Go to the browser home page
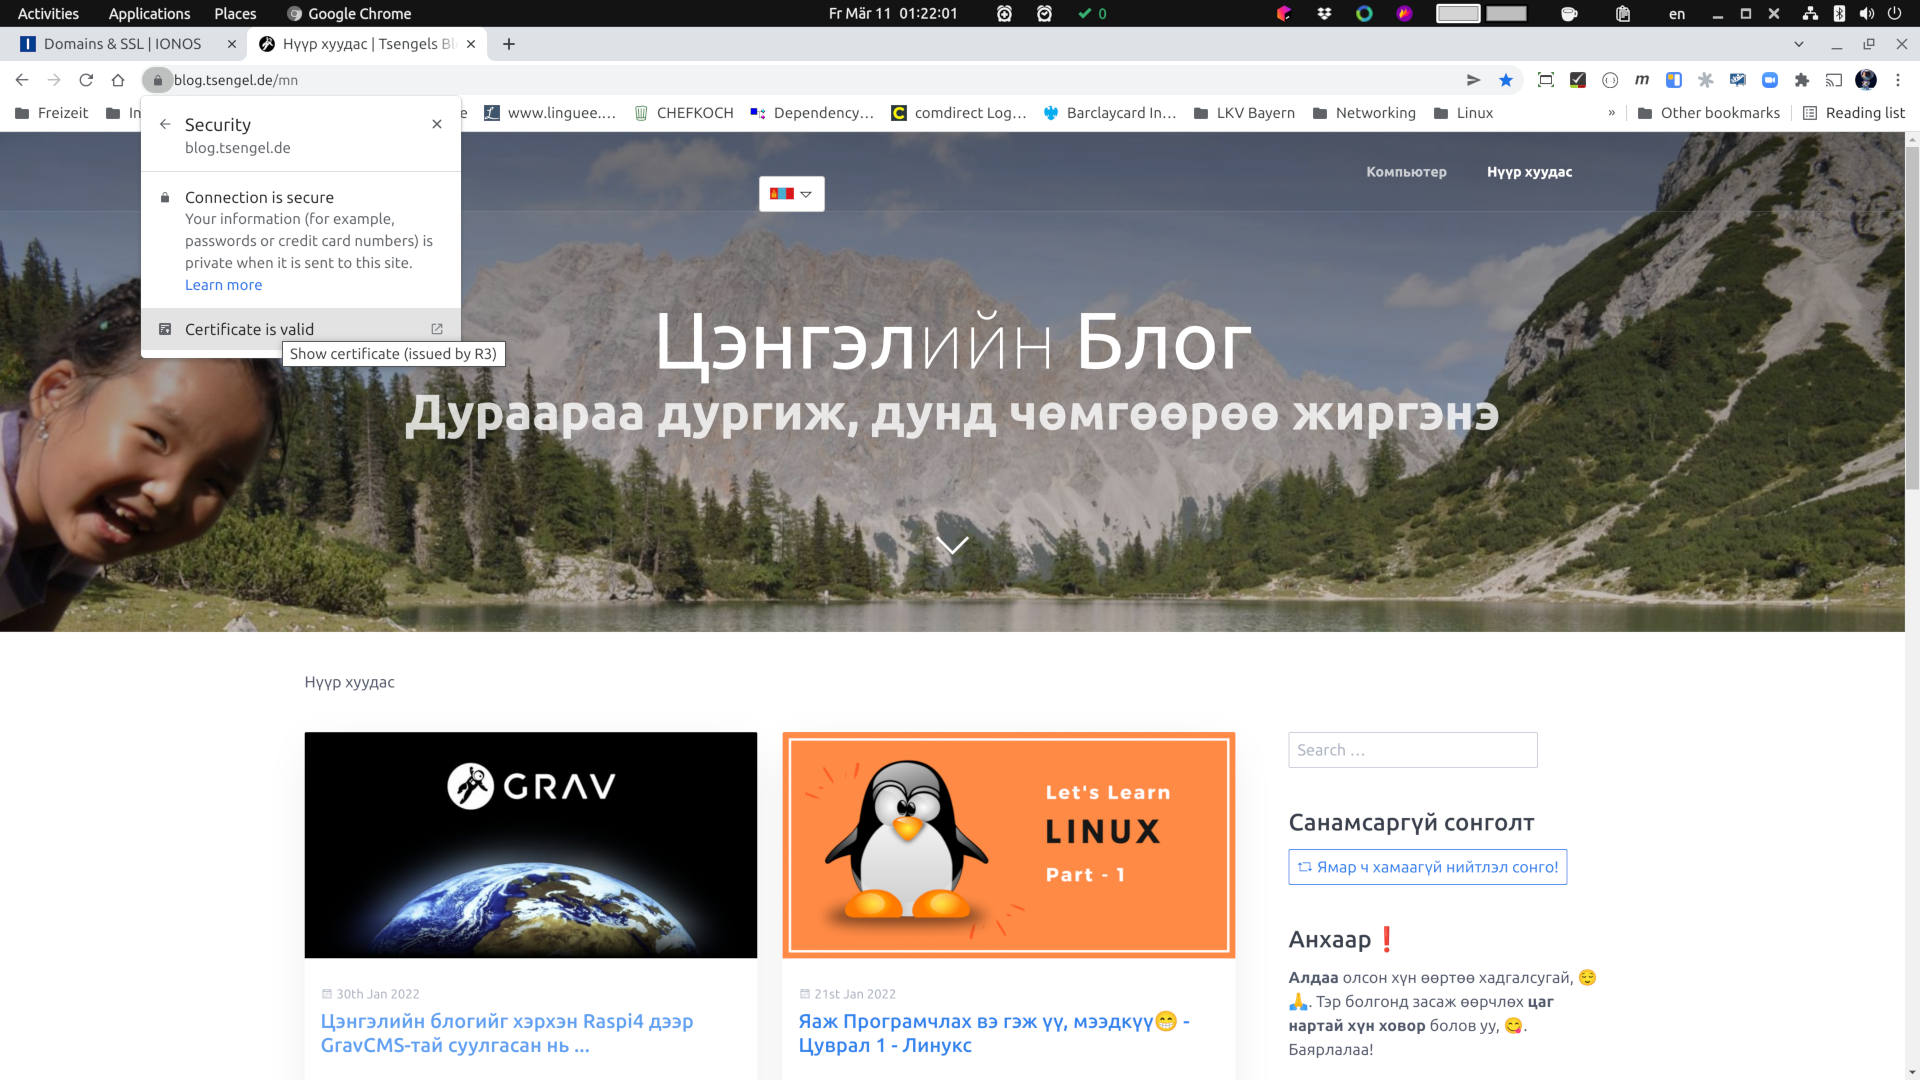Image resolution: width=1920 pixels, height=1080 pixels. click(x=118, y=80)
